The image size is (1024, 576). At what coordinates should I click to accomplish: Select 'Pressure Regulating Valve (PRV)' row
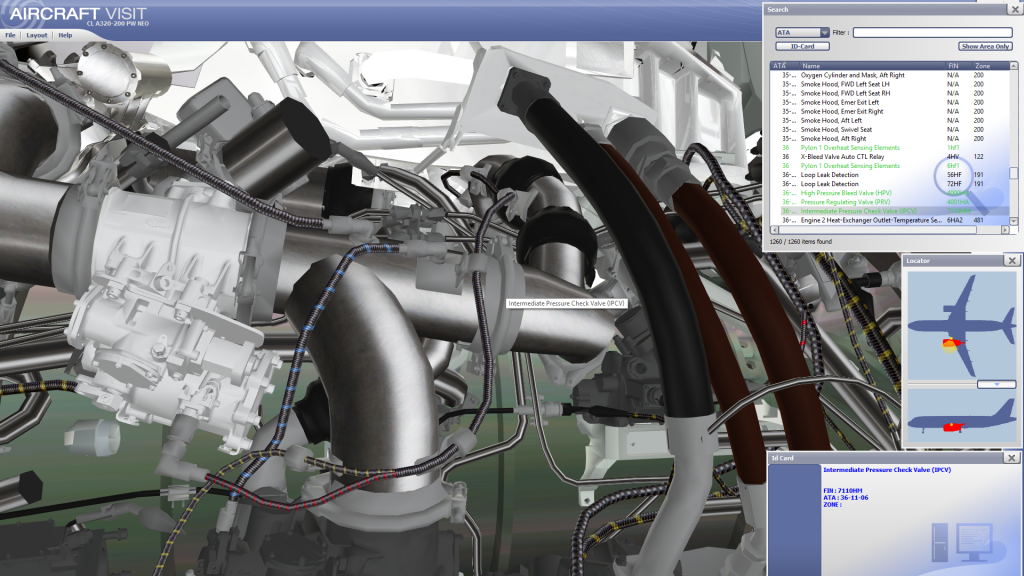click(890, 202)
